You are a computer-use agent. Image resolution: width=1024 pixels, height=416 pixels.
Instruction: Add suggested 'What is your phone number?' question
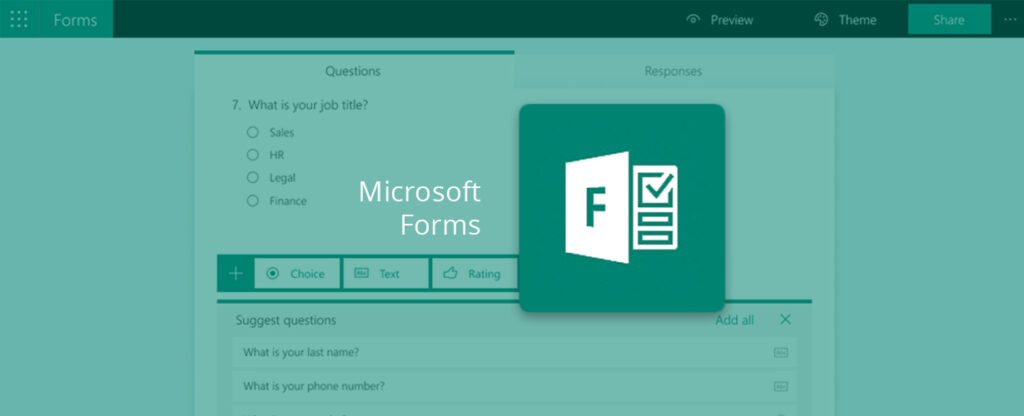(x=514, y=386)
